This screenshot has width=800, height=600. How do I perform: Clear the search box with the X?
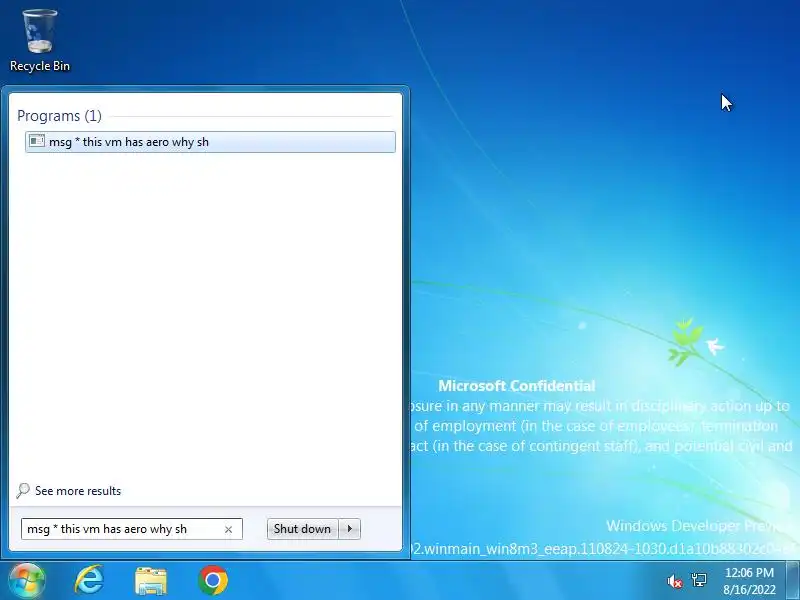pos(229,530)
